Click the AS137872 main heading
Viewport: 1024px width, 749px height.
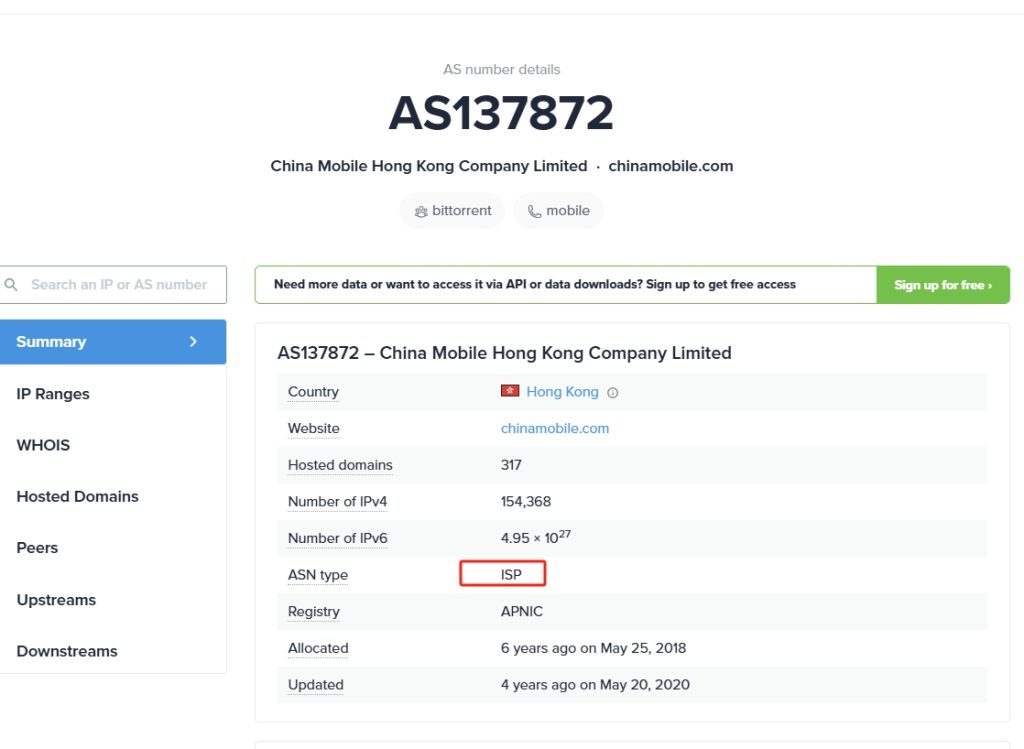(x=501, y=113)
